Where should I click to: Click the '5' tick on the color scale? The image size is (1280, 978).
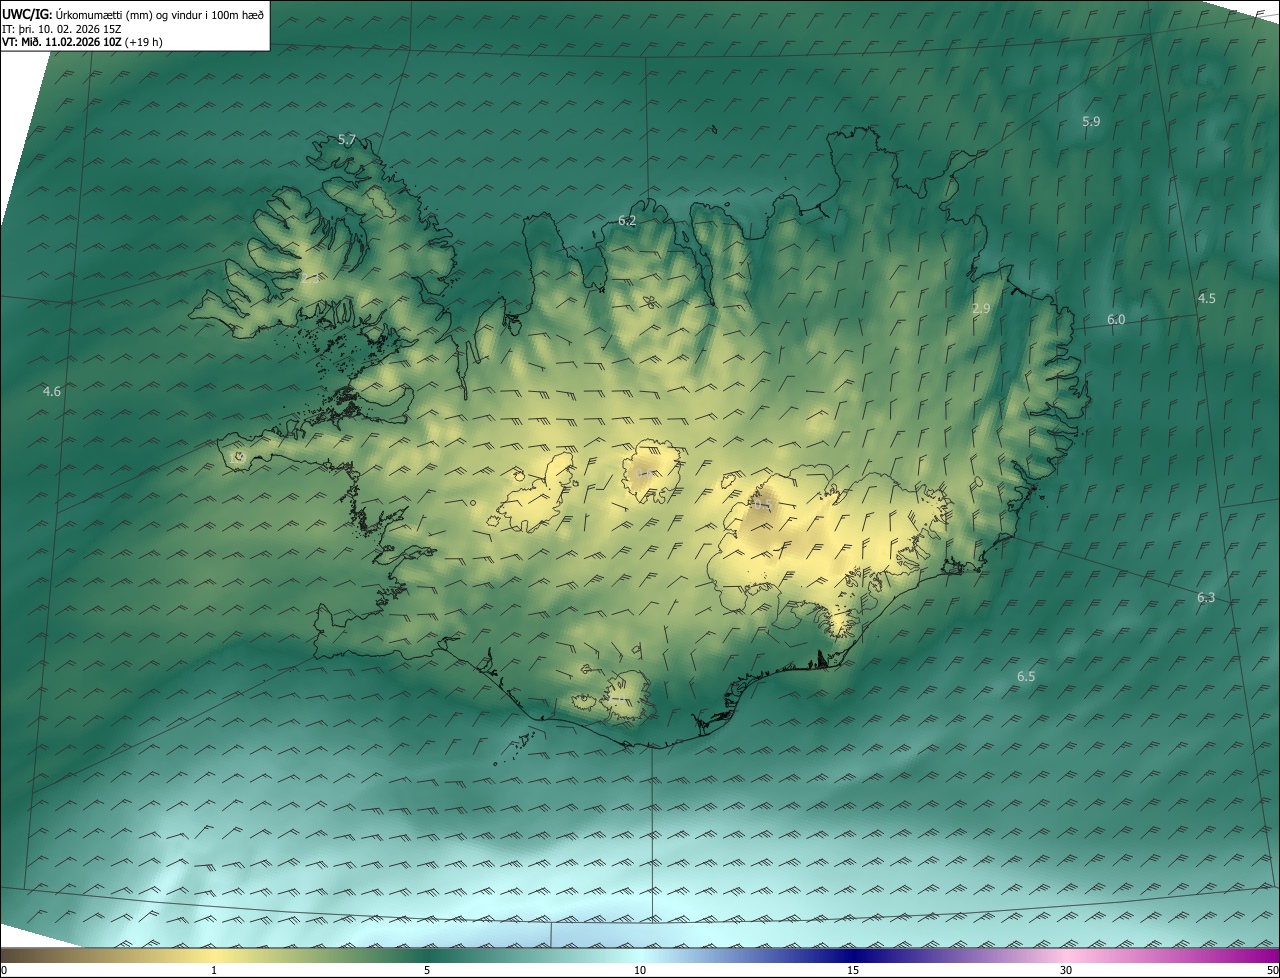click(427, 971)
